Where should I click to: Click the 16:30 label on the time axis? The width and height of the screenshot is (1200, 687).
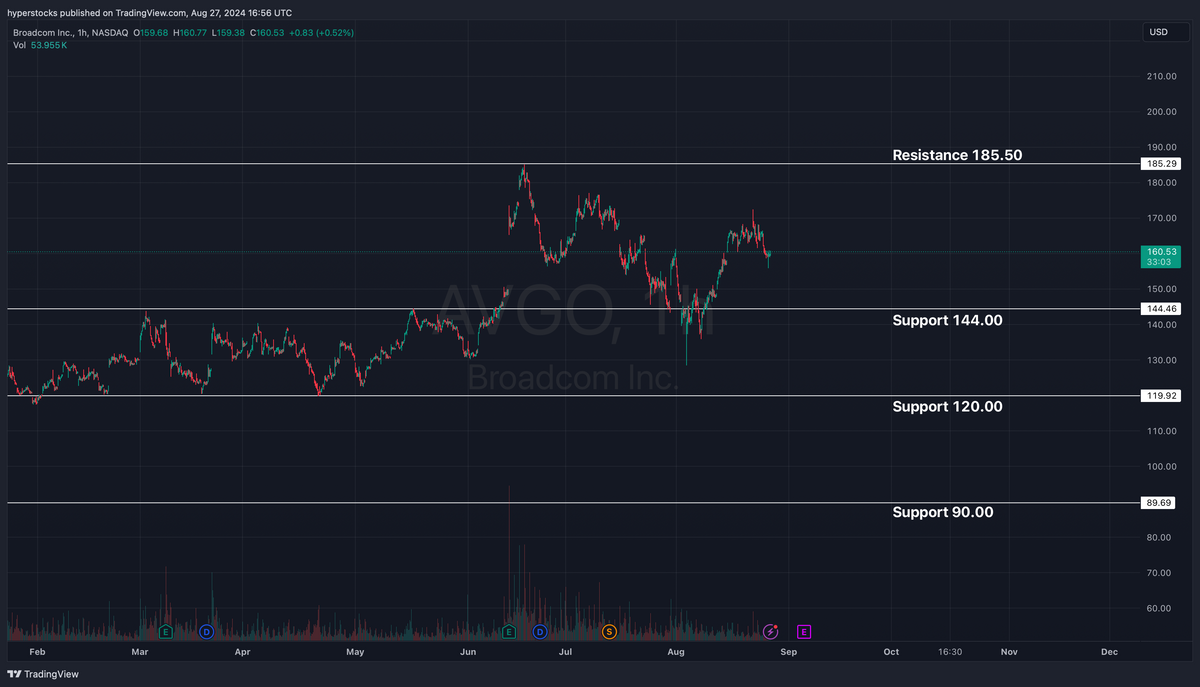949,651
